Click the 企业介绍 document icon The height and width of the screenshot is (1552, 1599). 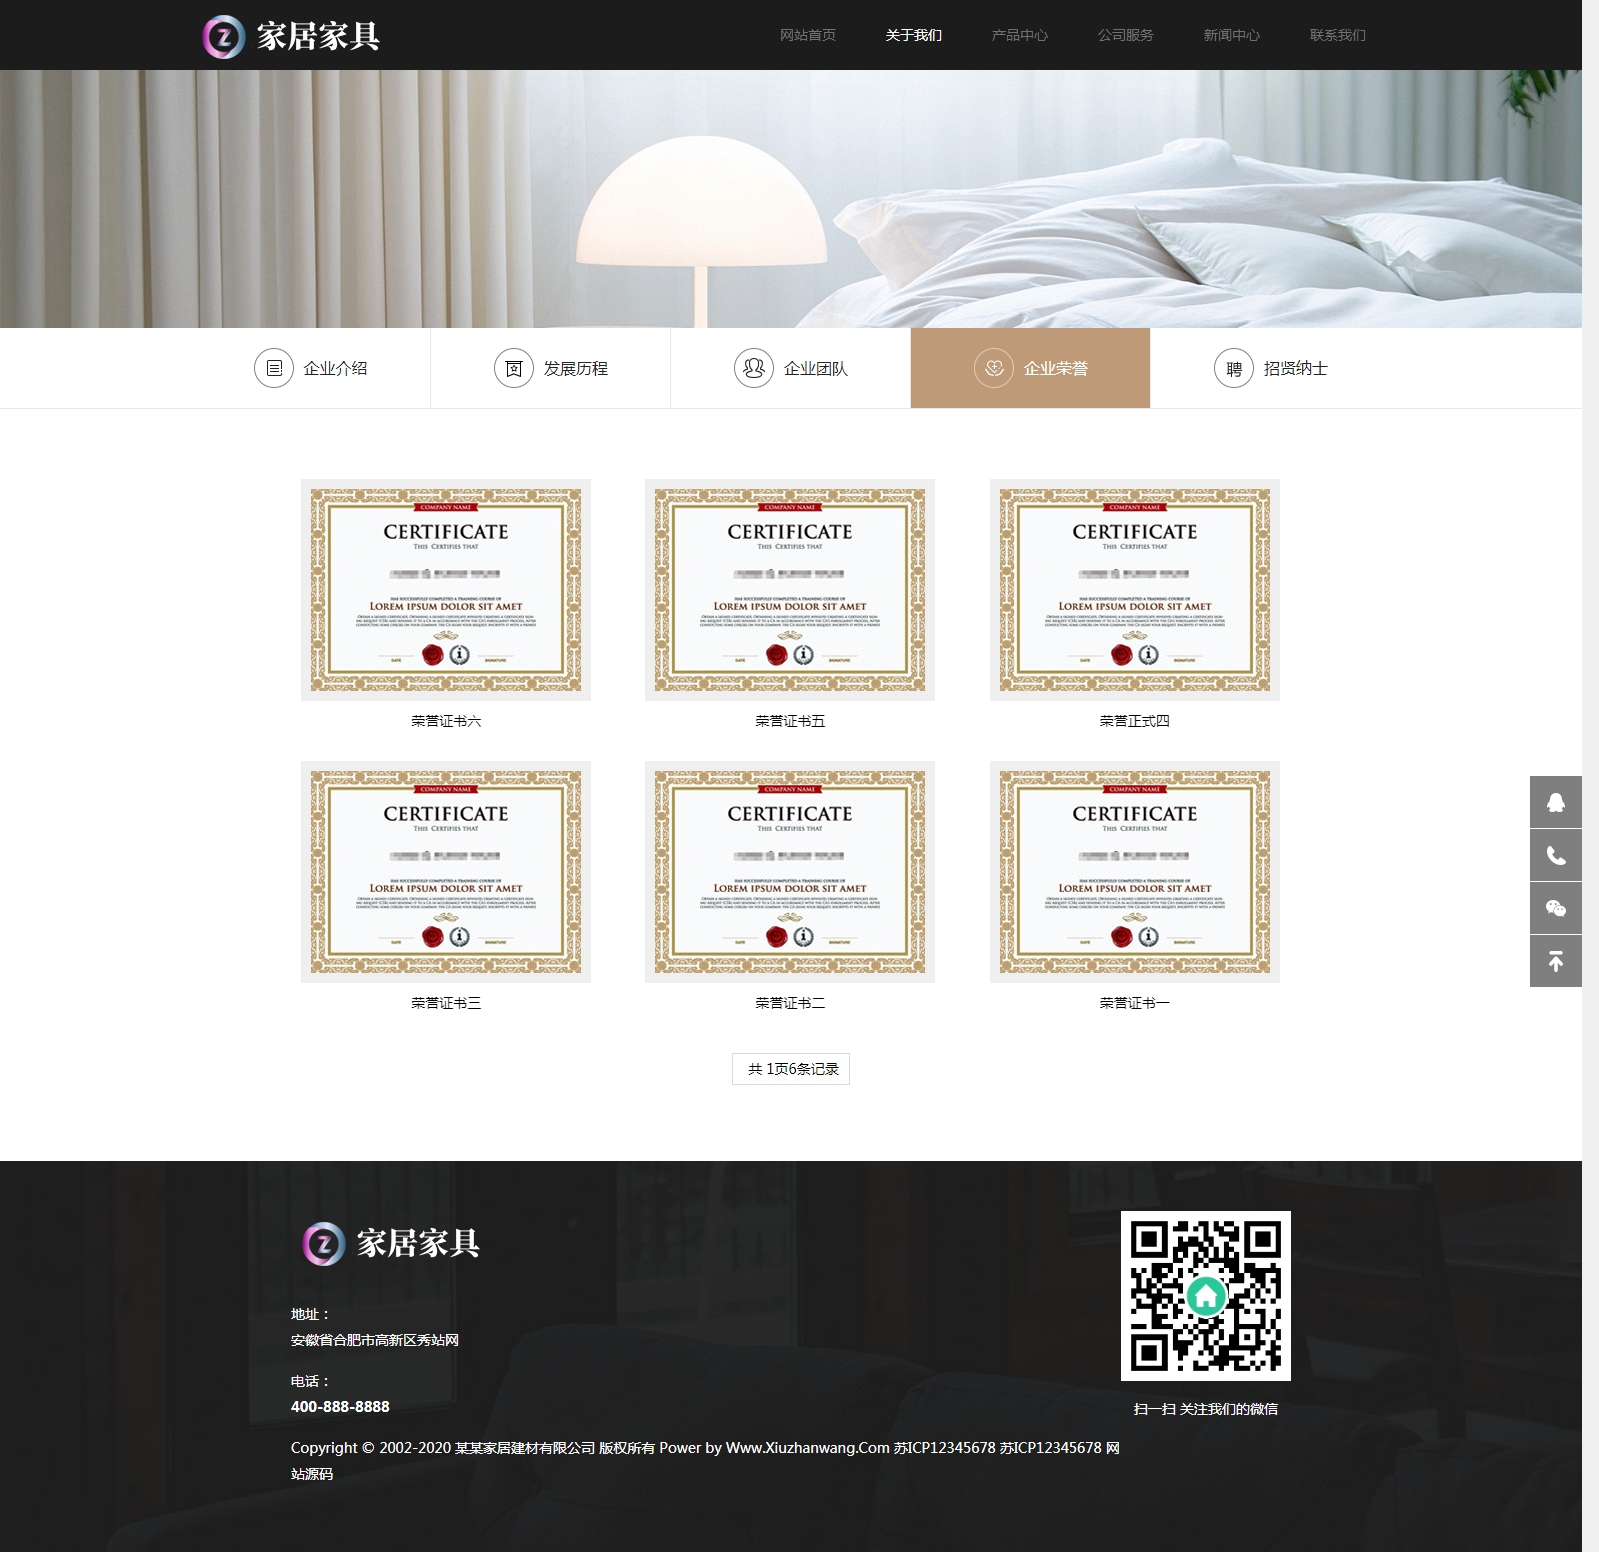click(x=273, y=368)
